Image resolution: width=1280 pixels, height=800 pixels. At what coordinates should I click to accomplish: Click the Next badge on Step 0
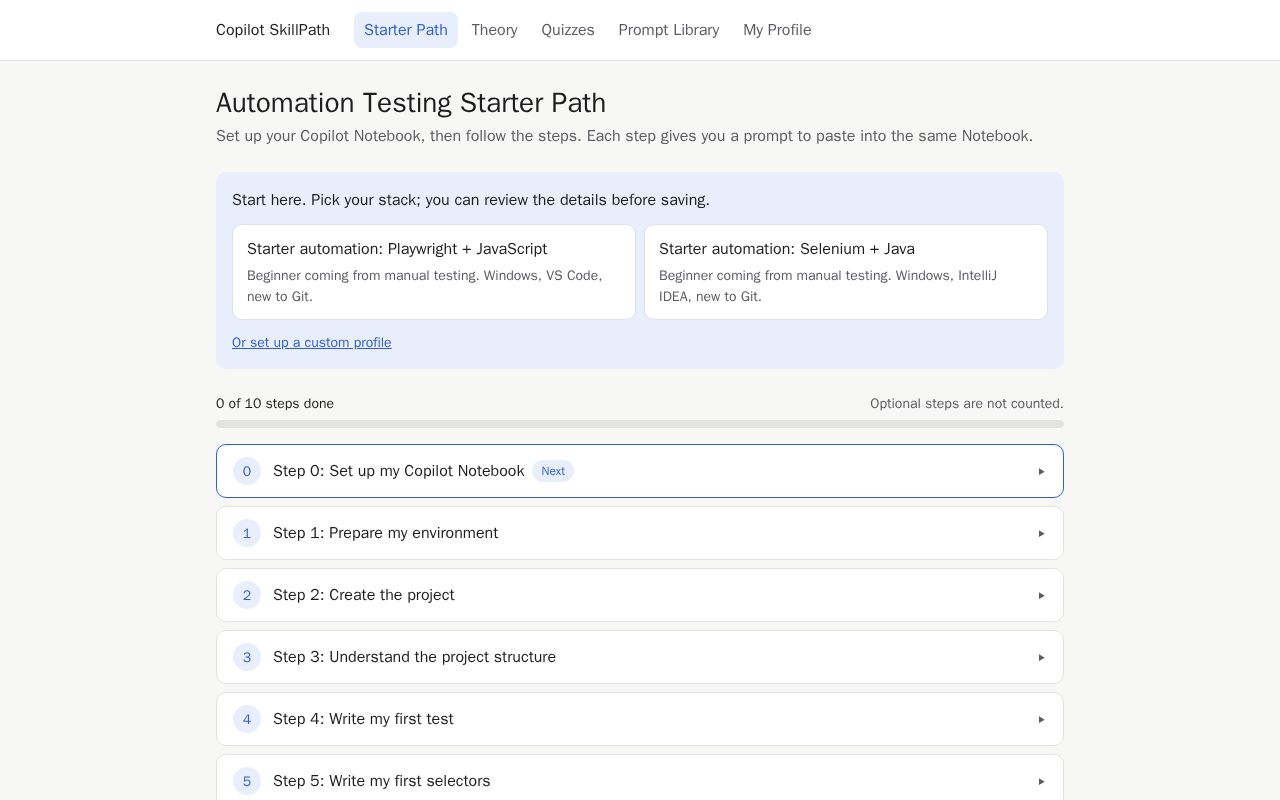[553, 471]
